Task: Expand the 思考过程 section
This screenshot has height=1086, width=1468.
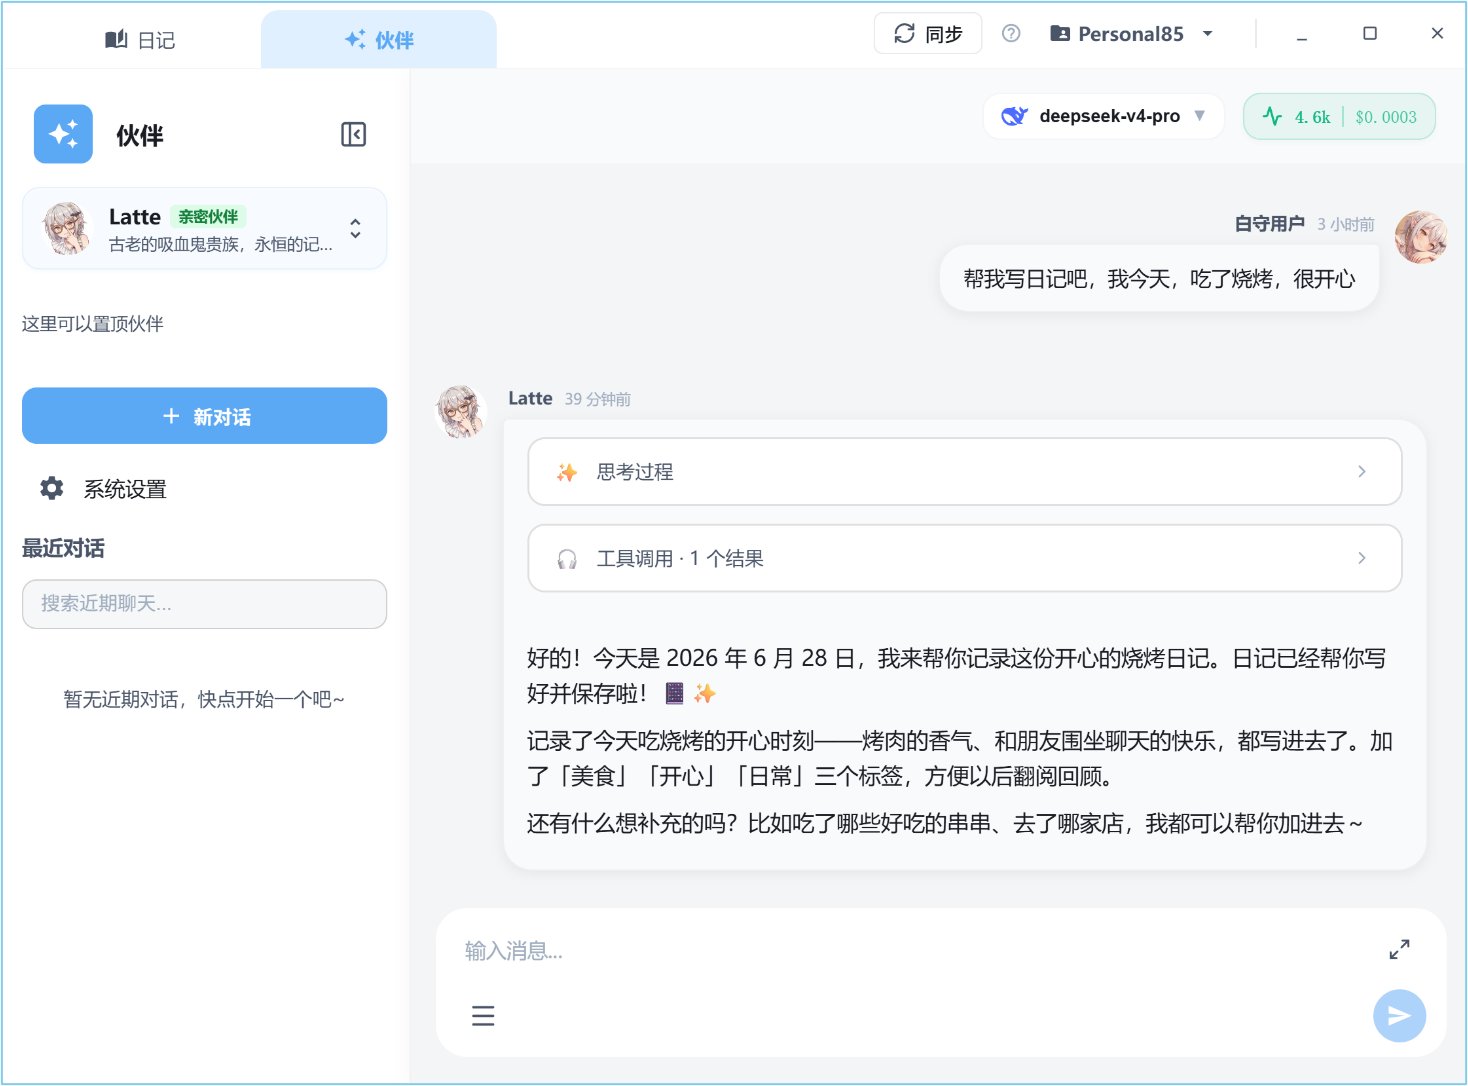Action: point(964,472)
